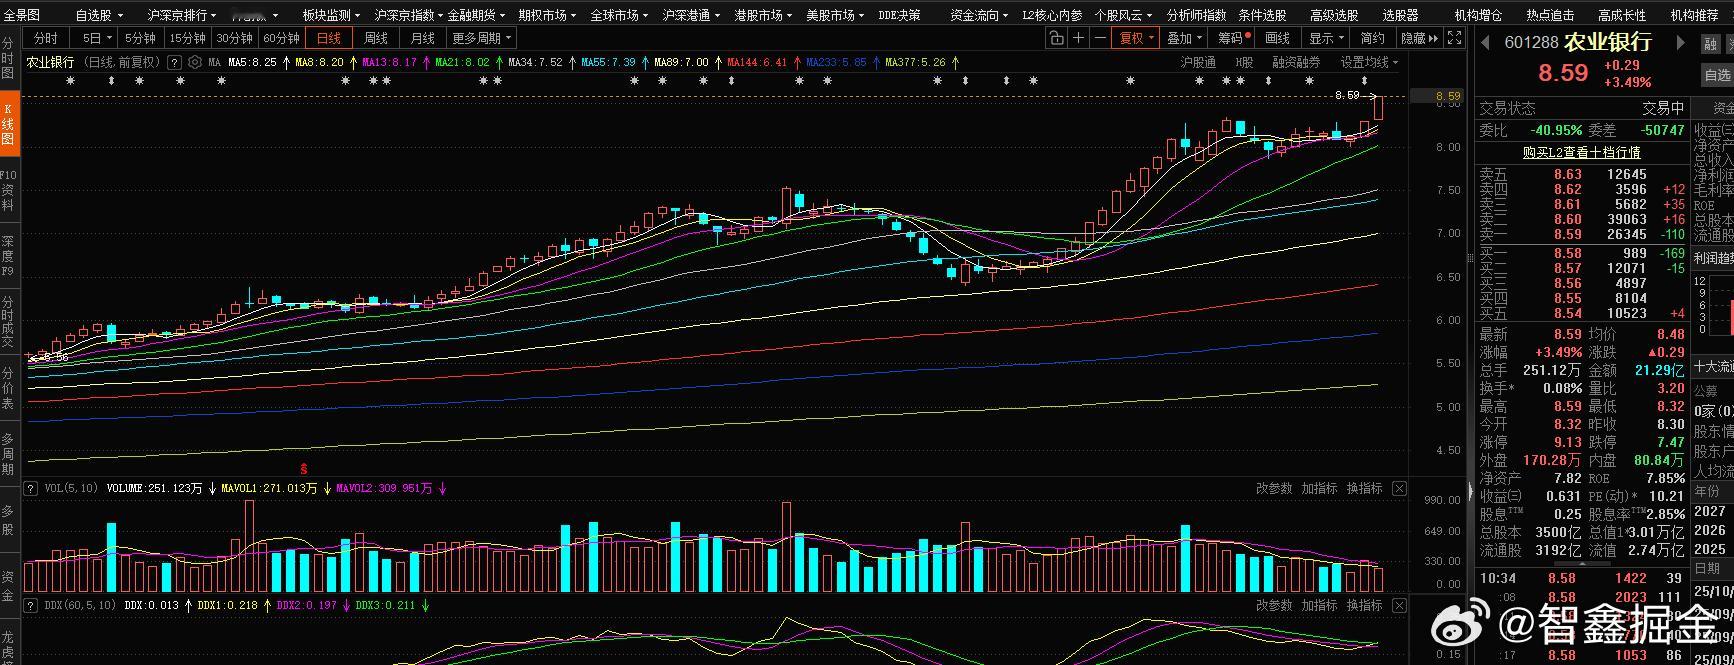1734x665 pixels.
Task: Click the MA233:5.85 moving average label
Action: coord(837,62)
